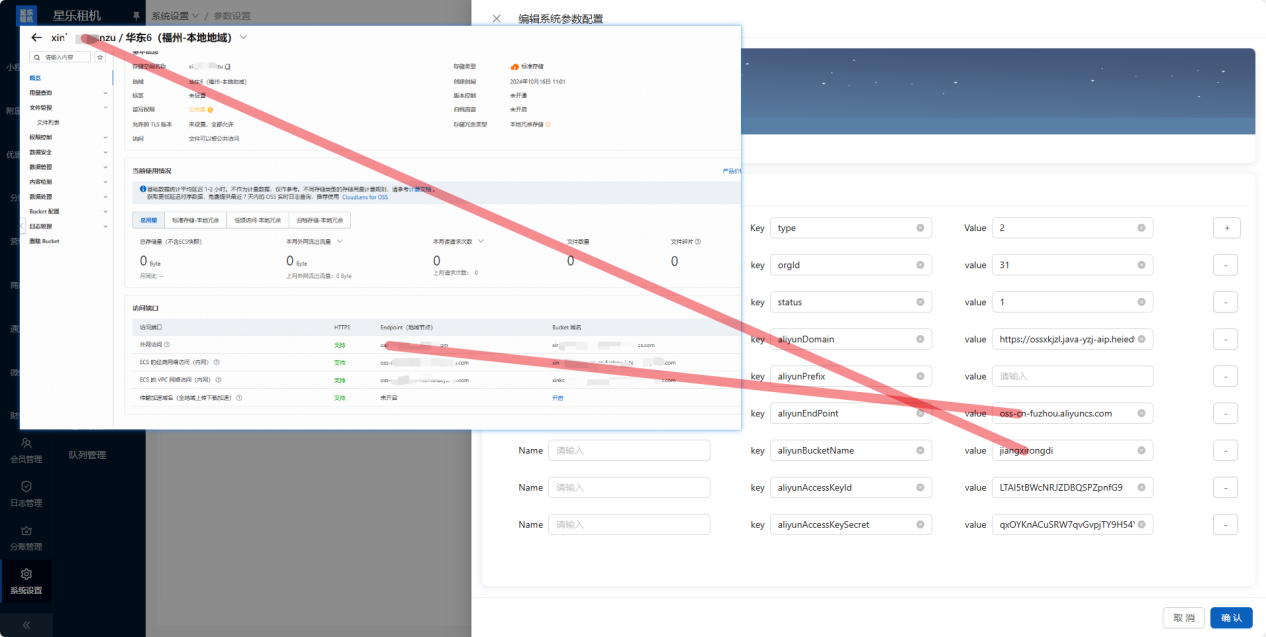Click the 确认 confirm button

click(1231, 618)
